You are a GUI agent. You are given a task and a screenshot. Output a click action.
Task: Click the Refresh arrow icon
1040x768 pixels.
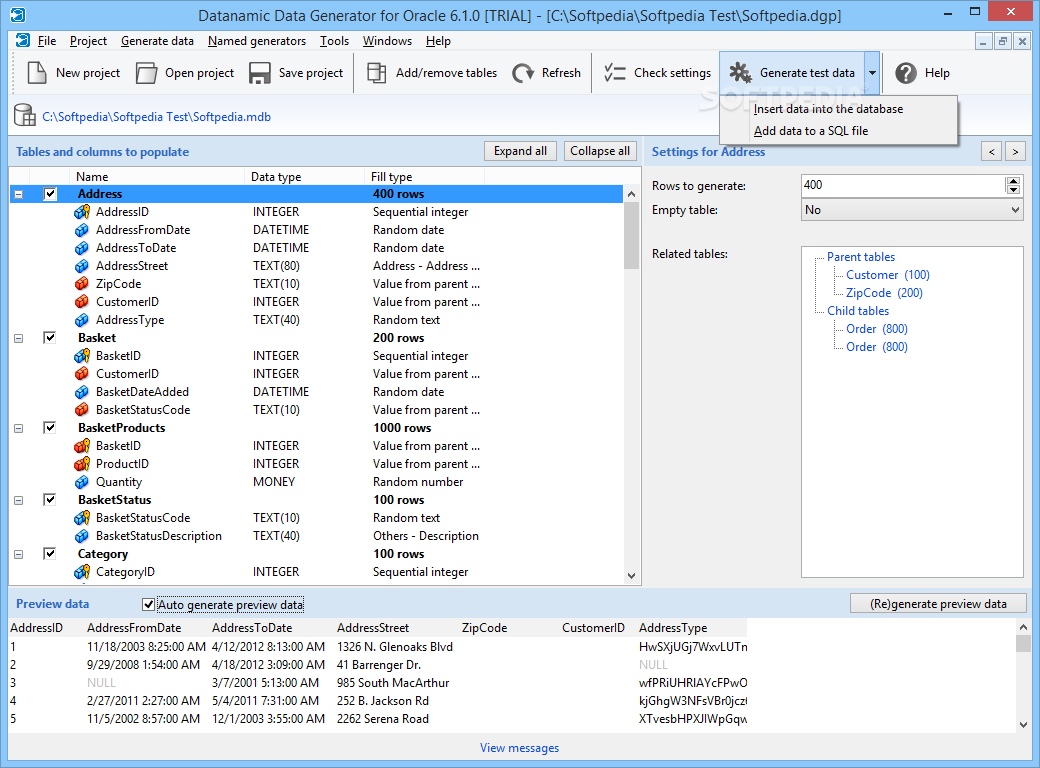[x=523, y=72]
